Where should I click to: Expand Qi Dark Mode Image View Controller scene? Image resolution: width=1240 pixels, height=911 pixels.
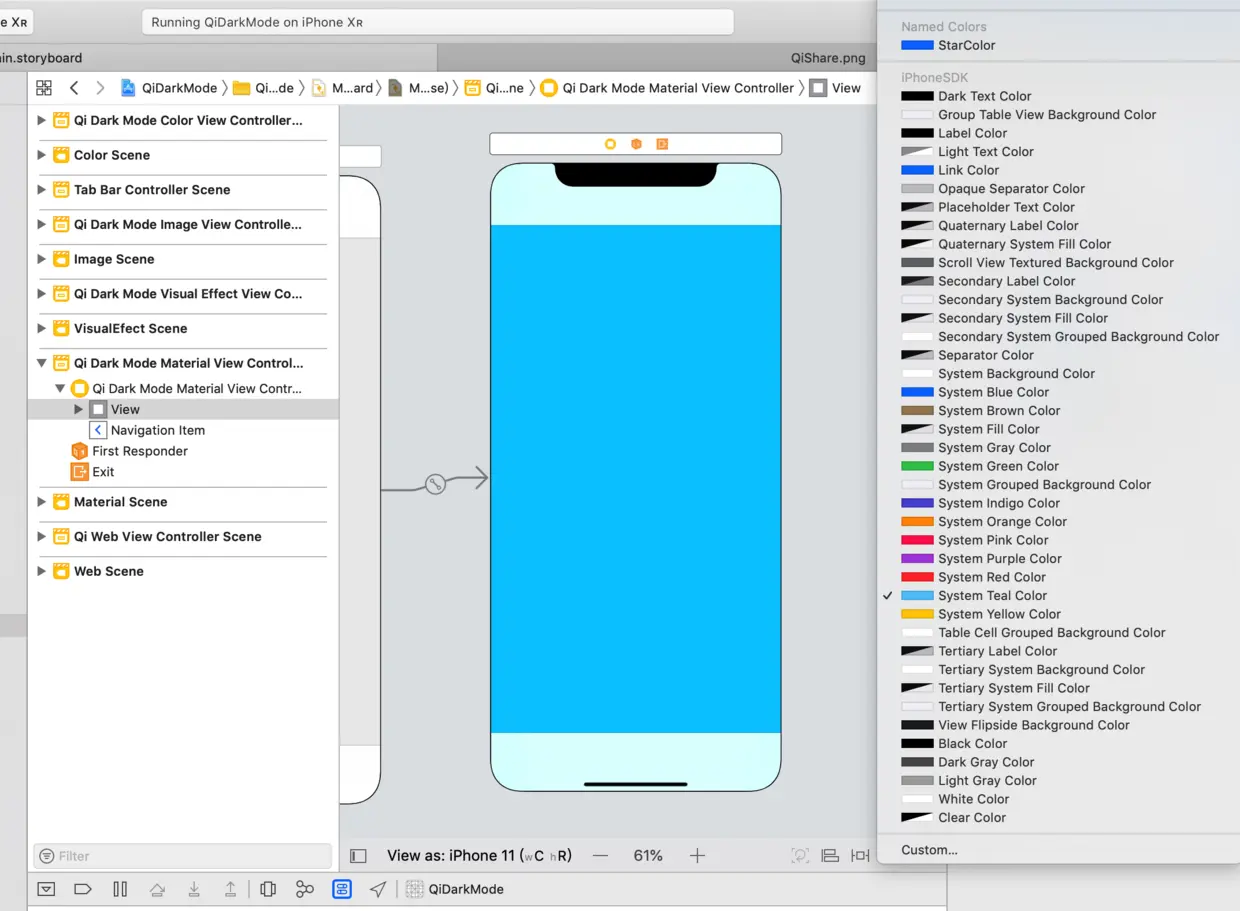click(x=41, y=224)
